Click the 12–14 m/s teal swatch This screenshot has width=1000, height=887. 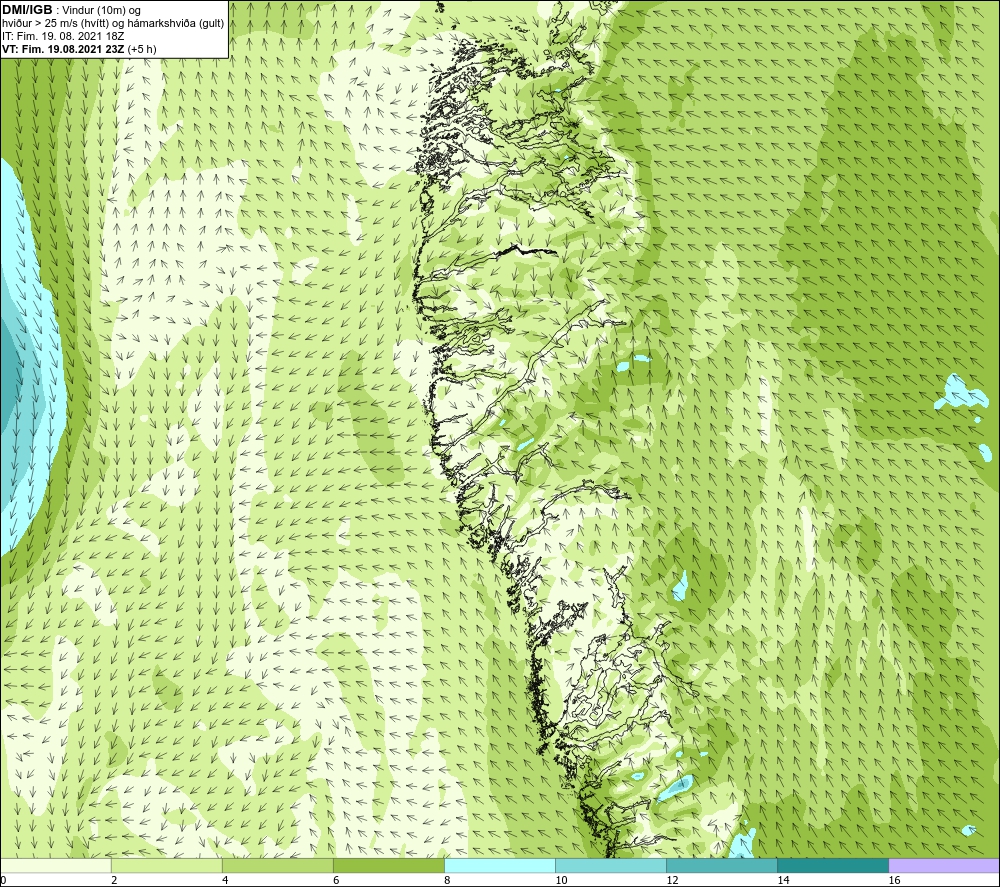(722, 865)
